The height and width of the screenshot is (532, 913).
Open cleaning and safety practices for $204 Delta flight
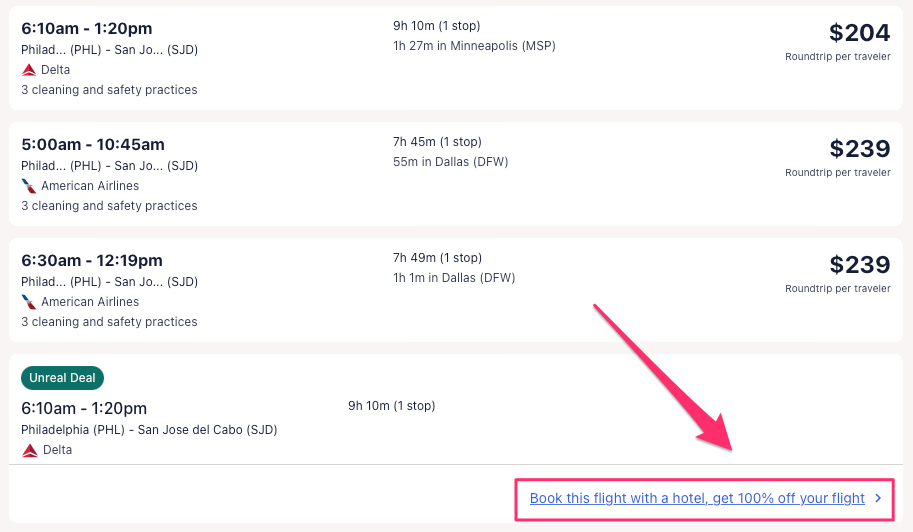109,90
